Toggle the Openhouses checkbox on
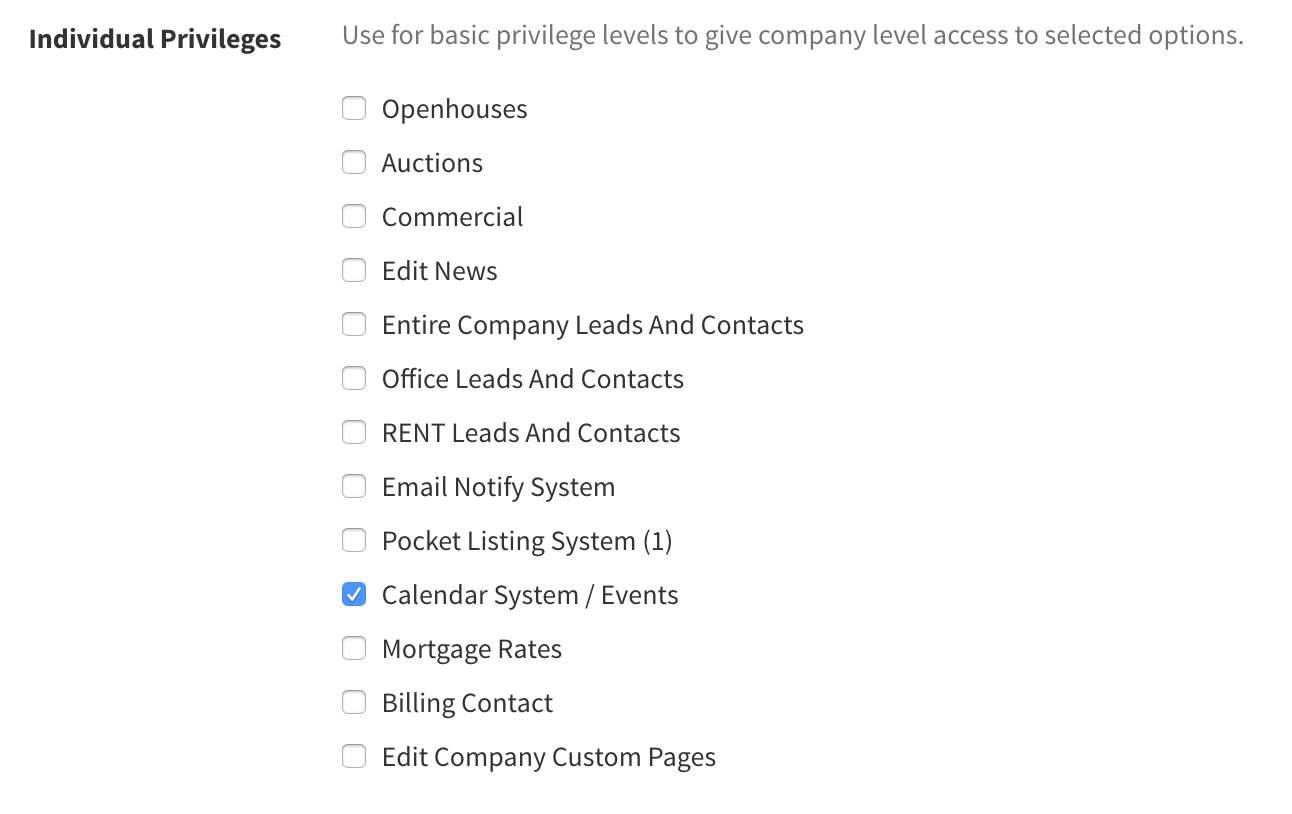The width and height of the screenshot is (1292, 814). (x=354, y=108)
